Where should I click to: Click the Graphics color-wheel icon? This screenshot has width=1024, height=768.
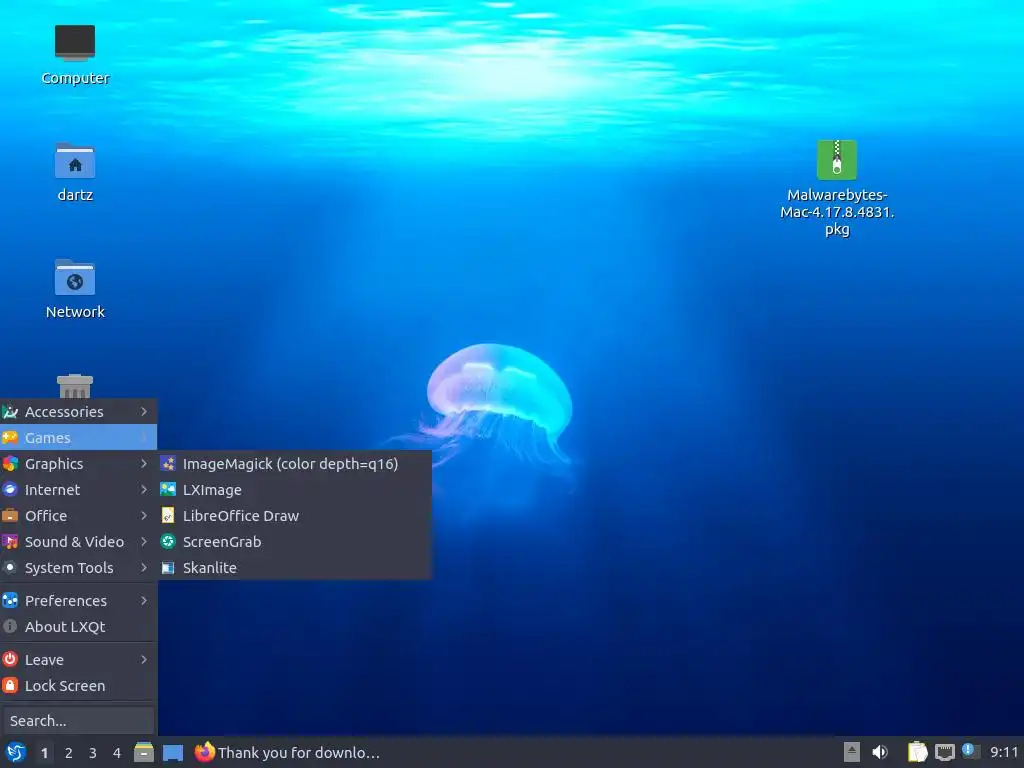coord(10,464)
